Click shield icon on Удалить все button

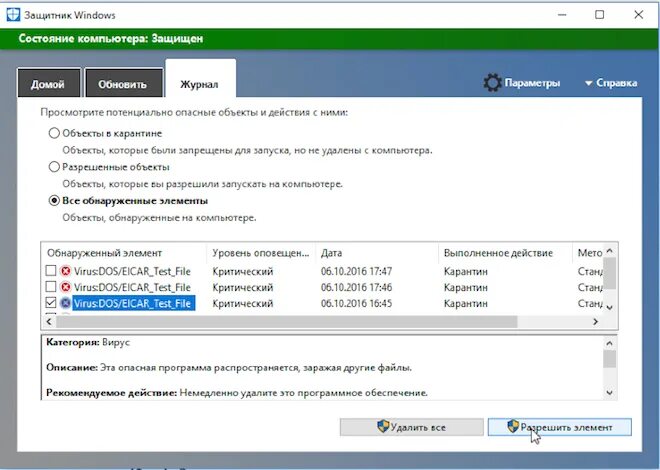[x=383, y=427]
